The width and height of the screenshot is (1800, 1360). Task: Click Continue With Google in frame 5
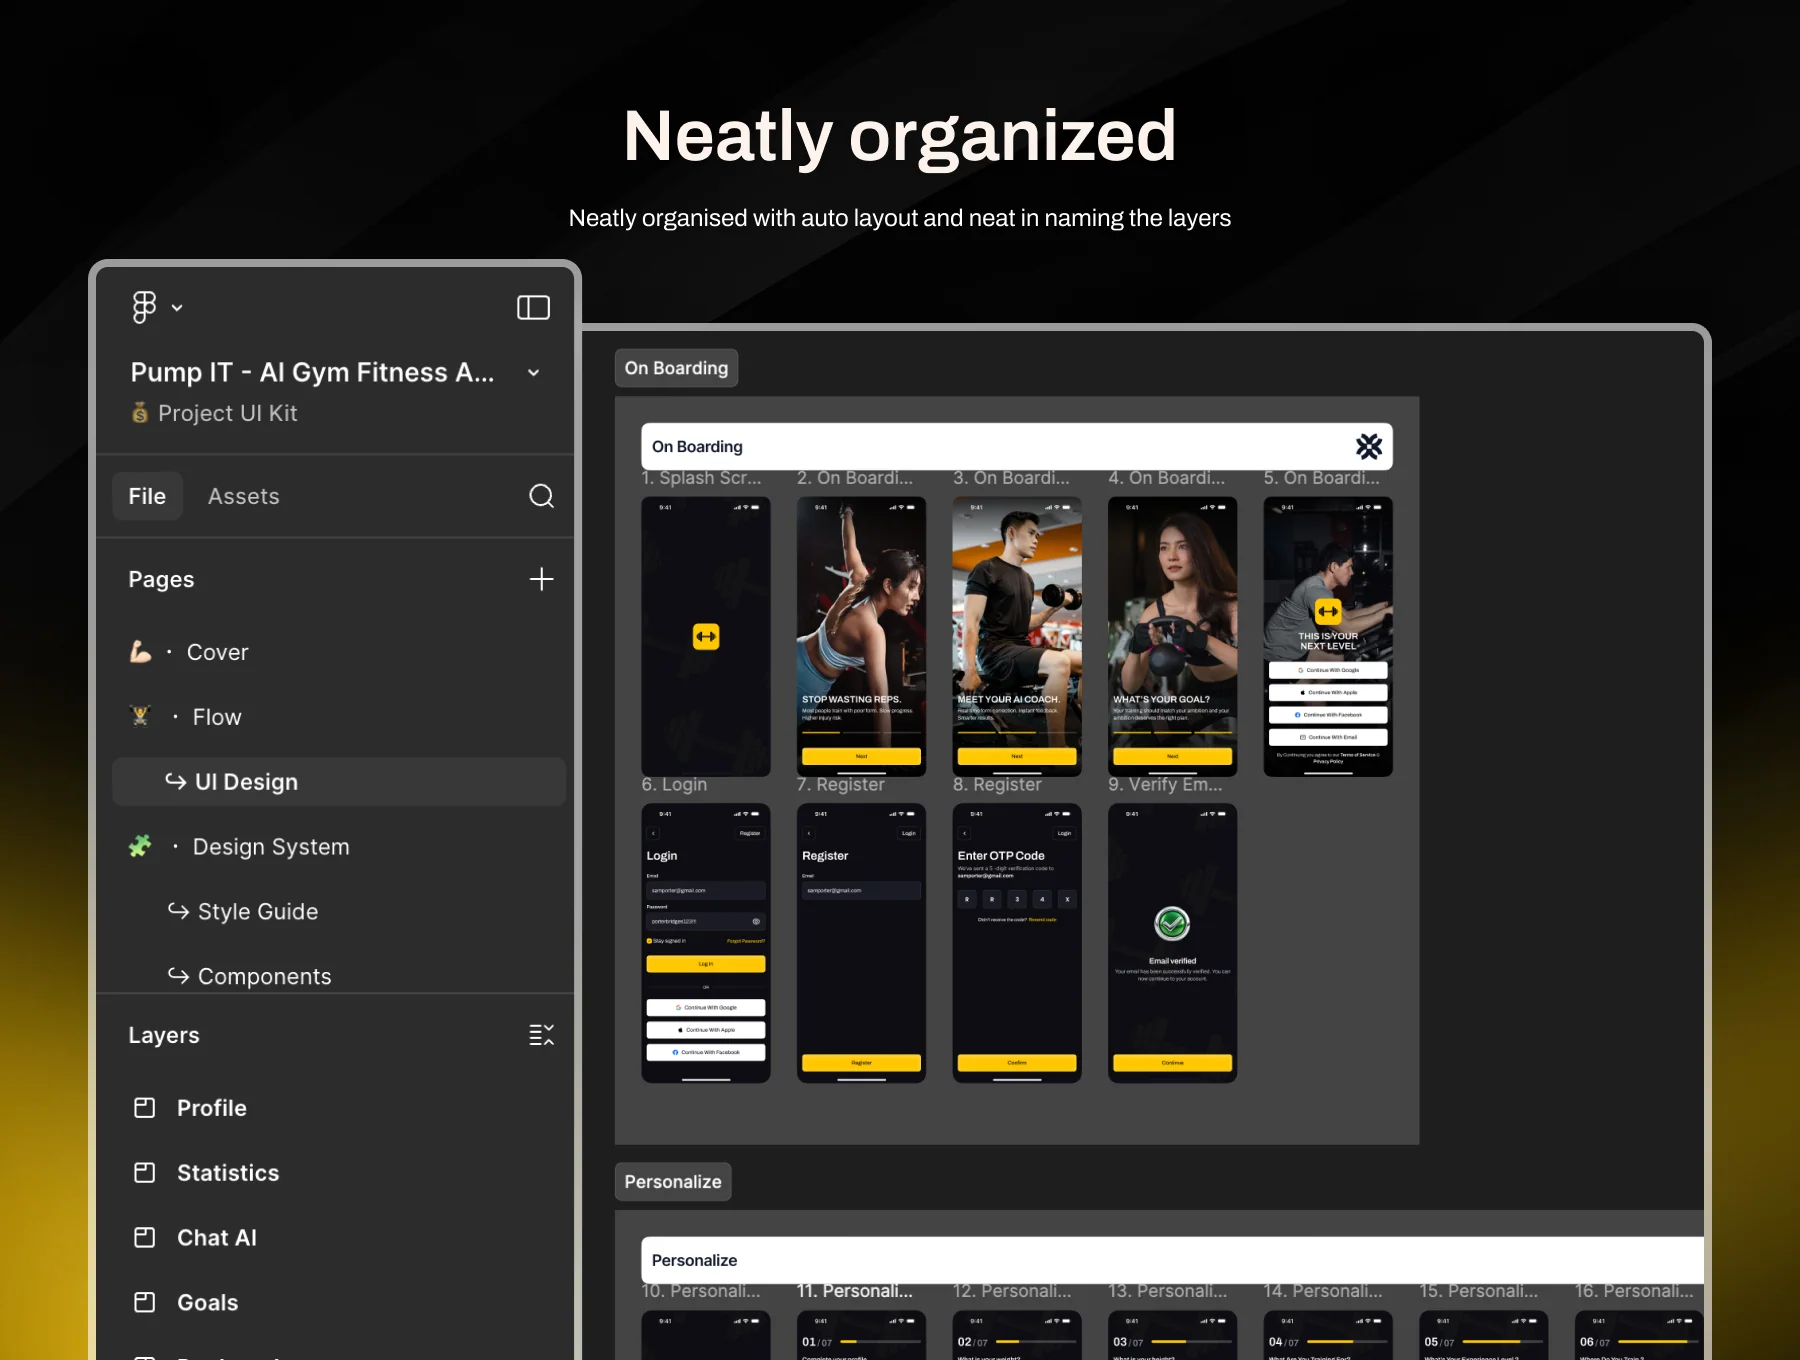[x=1328, y=670]
